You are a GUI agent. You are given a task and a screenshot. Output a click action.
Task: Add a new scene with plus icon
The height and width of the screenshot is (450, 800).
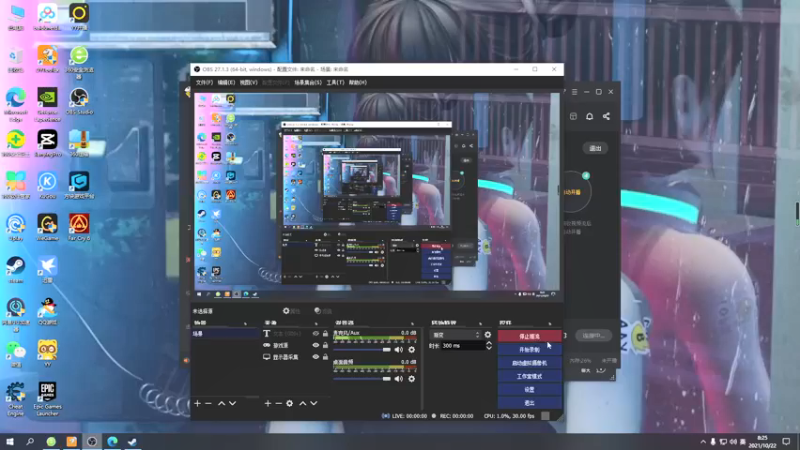tap(197, 404)
